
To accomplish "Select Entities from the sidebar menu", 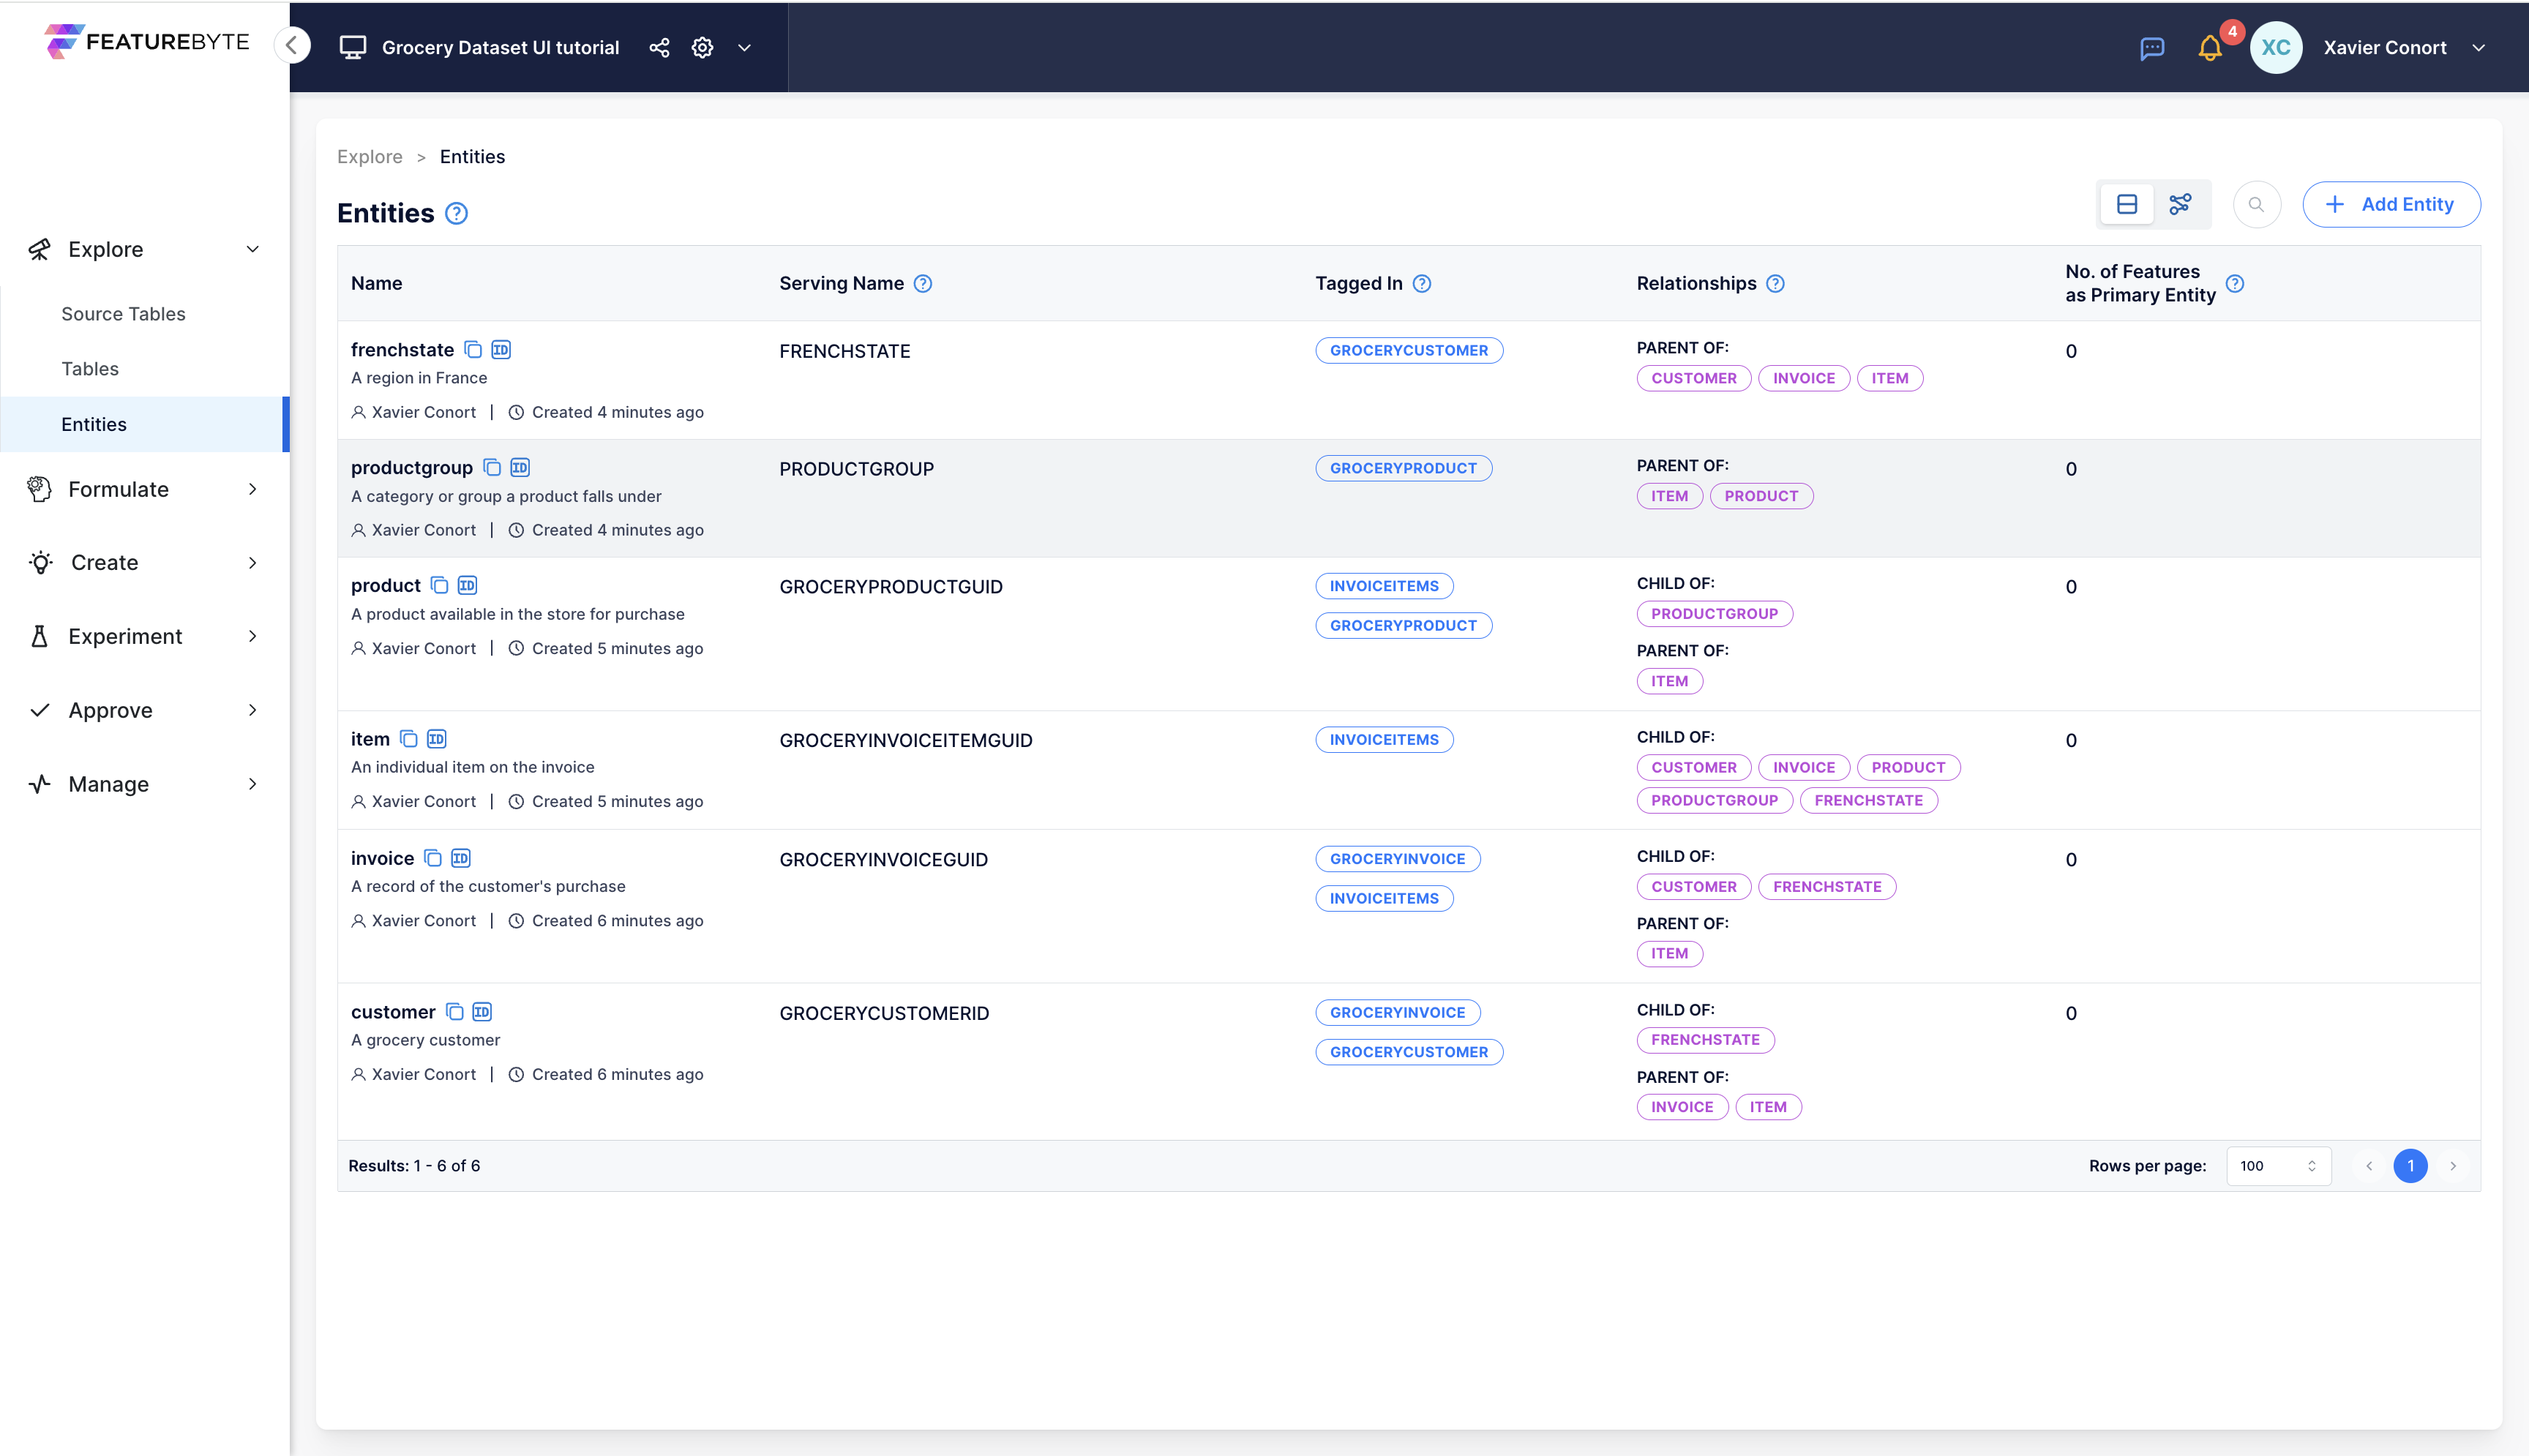I will tap(94, 424).
